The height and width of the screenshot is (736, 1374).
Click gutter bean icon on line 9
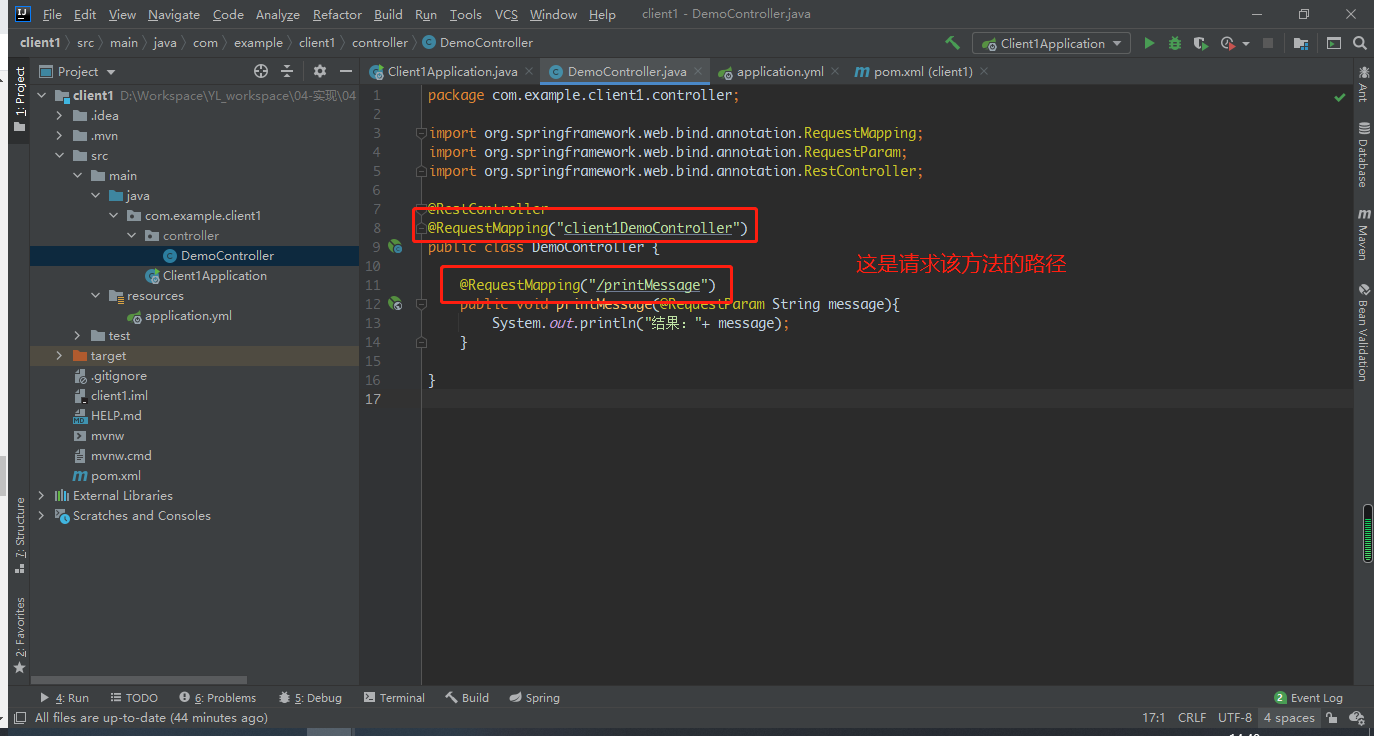(395, 246)
